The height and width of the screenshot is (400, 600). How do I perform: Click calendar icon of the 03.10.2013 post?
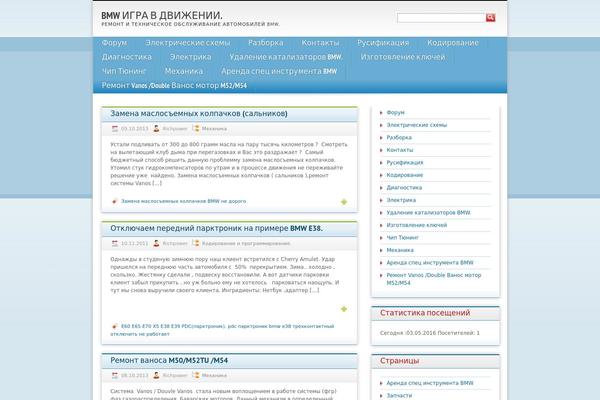pyautogui.click(x=115, y=129)
